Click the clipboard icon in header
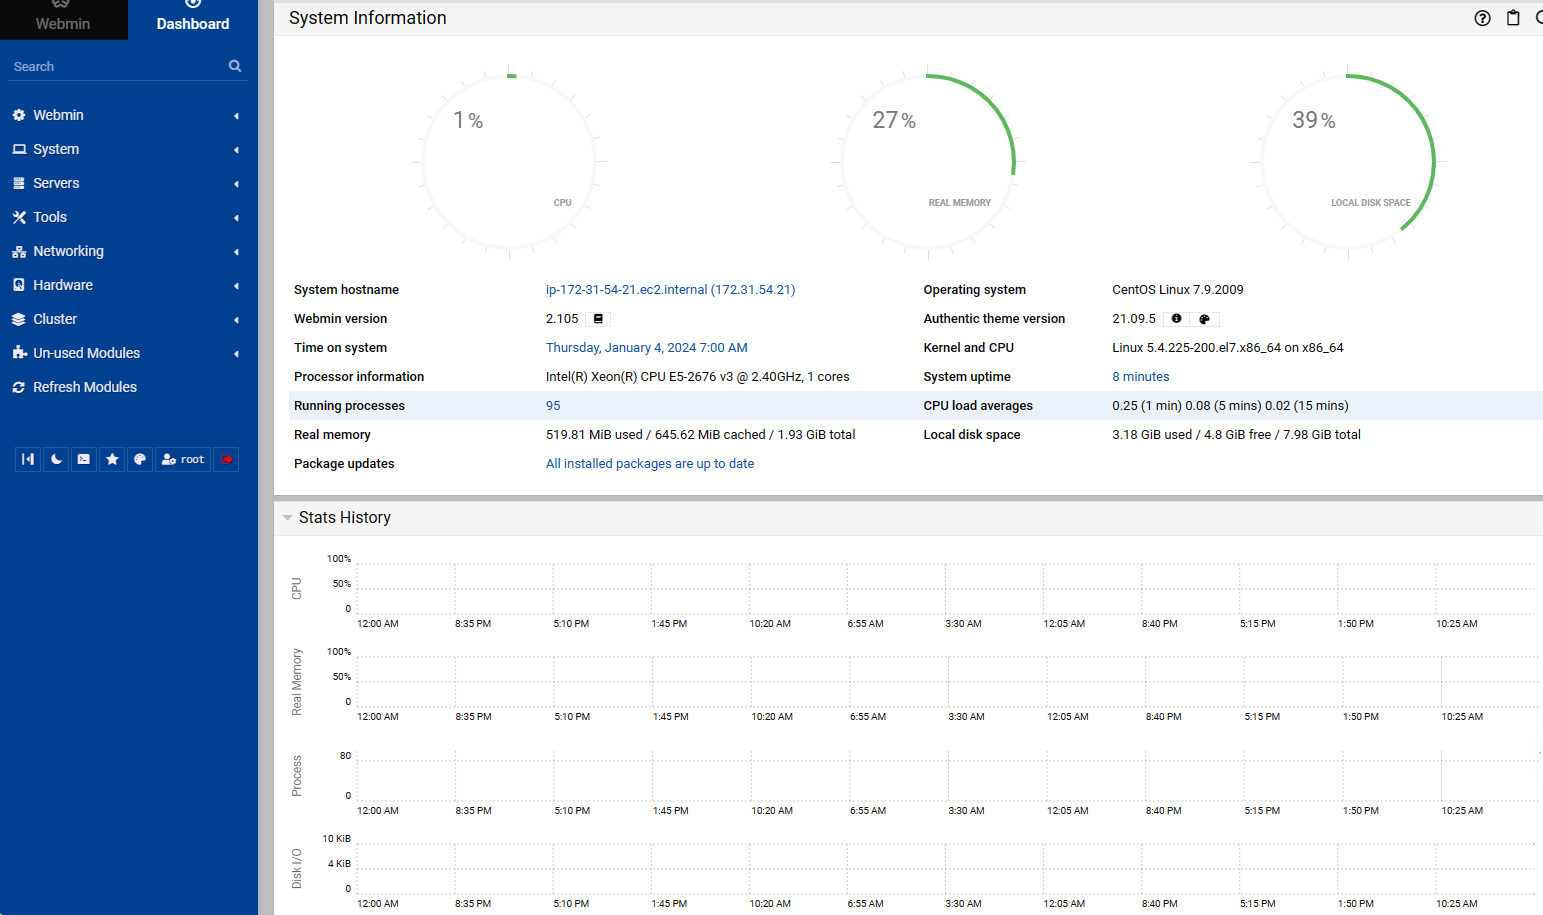The width and height of the screenshot is (1543, 915). tap(1513, 18)
